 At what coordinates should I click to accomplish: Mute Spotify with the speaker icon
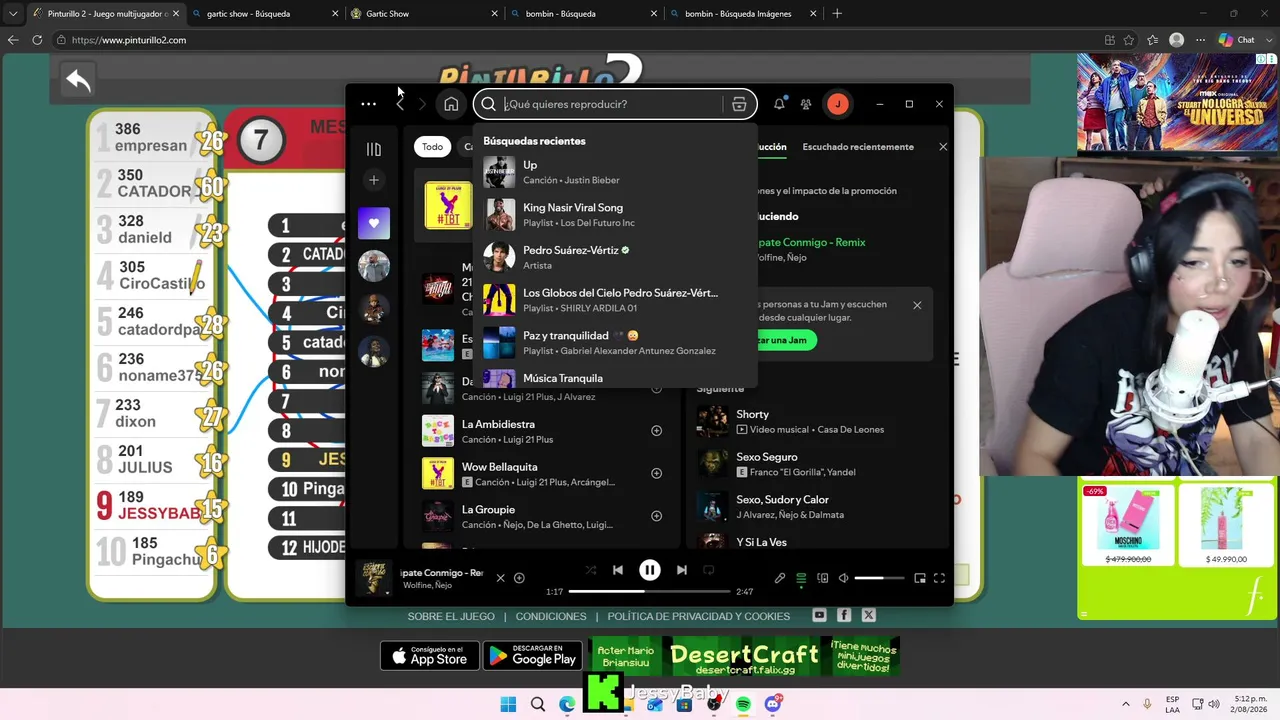(x=843, y=578)
